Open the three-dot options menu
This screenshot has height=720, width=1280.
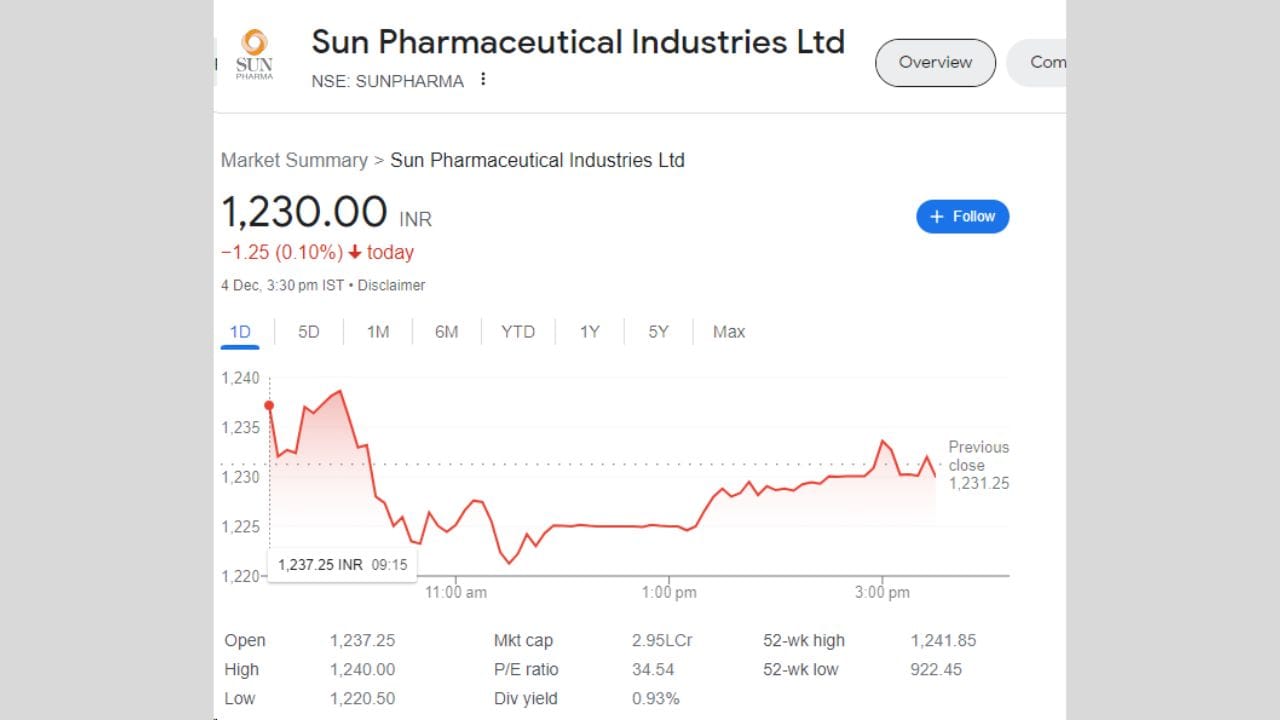[483, 80]
